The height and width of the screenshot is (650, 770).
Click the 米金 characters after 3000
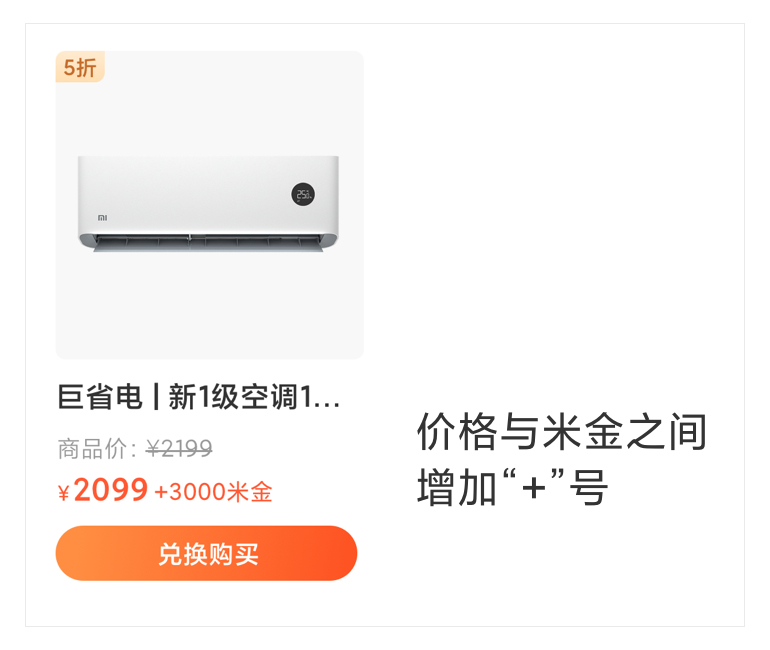(x=250, y=492)
